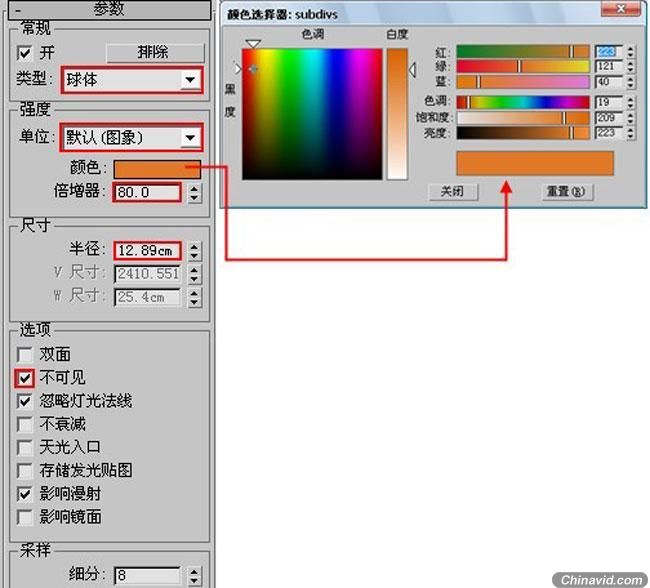Click the 细分 subdivs field showing 8

coord(147,576)
